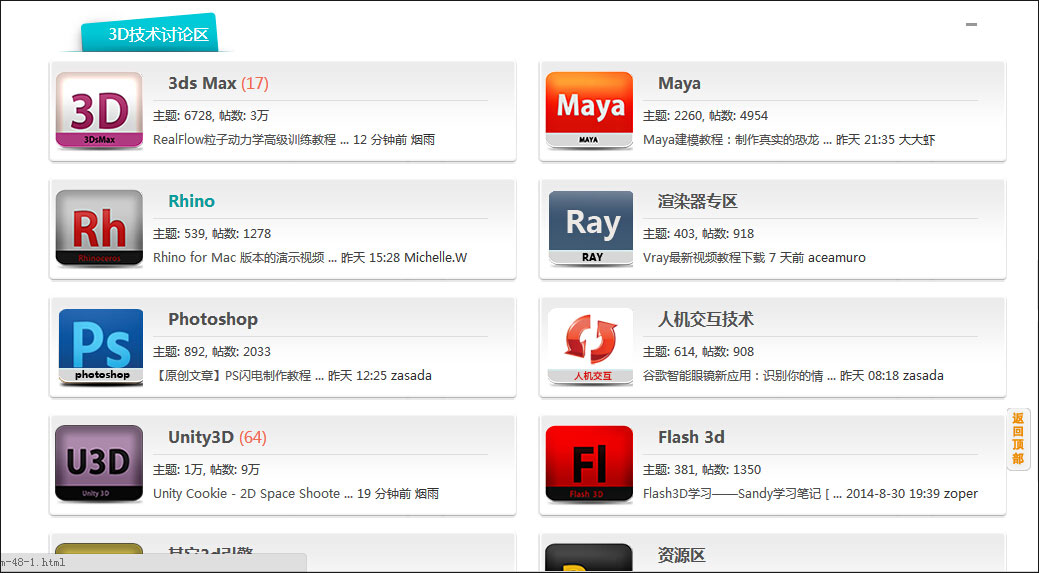Open PS闪电制作教程 post

coord(238,376)
